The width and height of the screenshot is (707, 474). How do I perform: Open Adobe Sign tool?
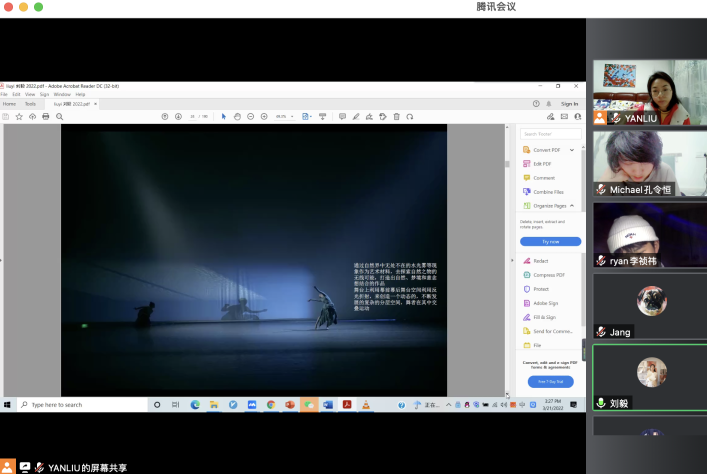point(541,303)
